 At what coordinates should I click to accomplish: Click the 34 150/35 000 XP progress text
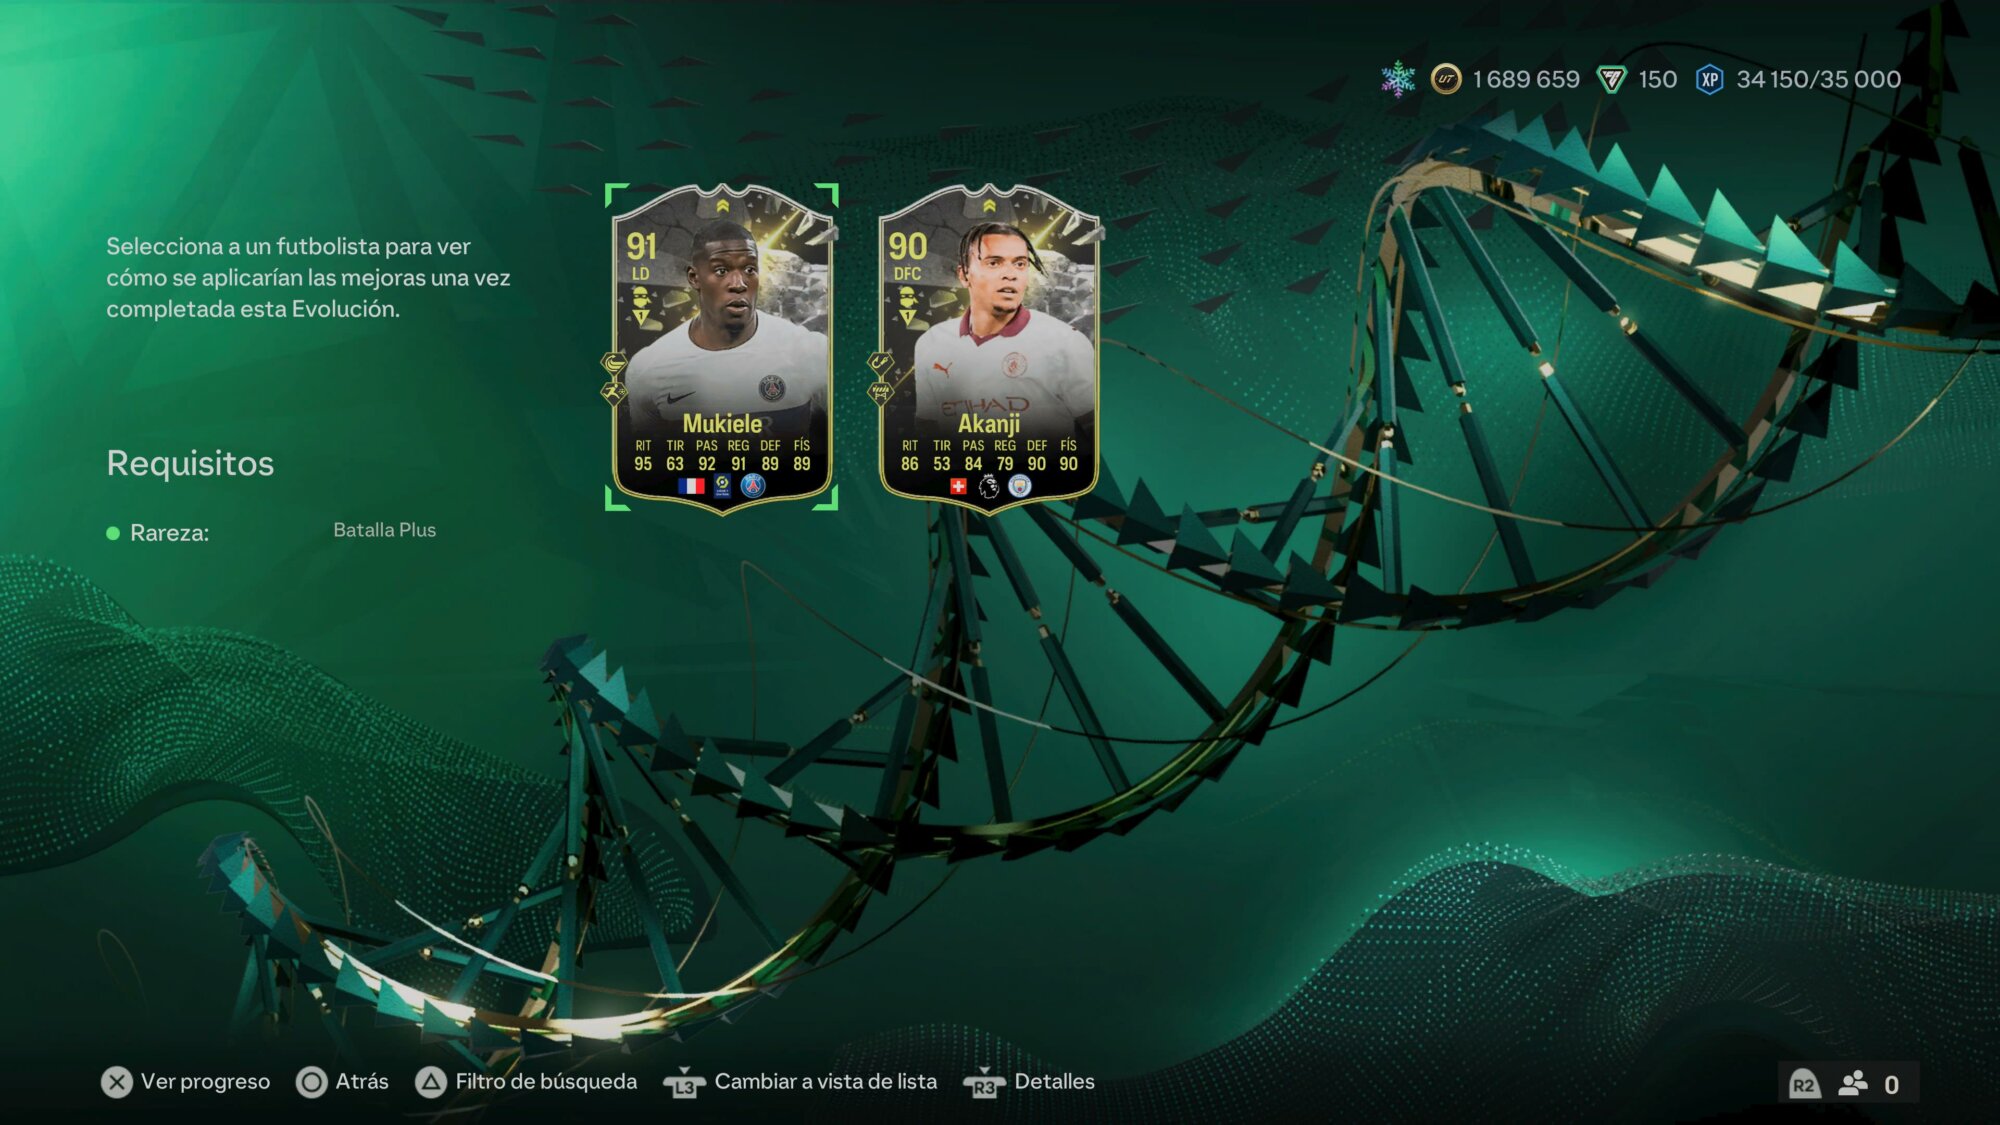[1818, 79]
